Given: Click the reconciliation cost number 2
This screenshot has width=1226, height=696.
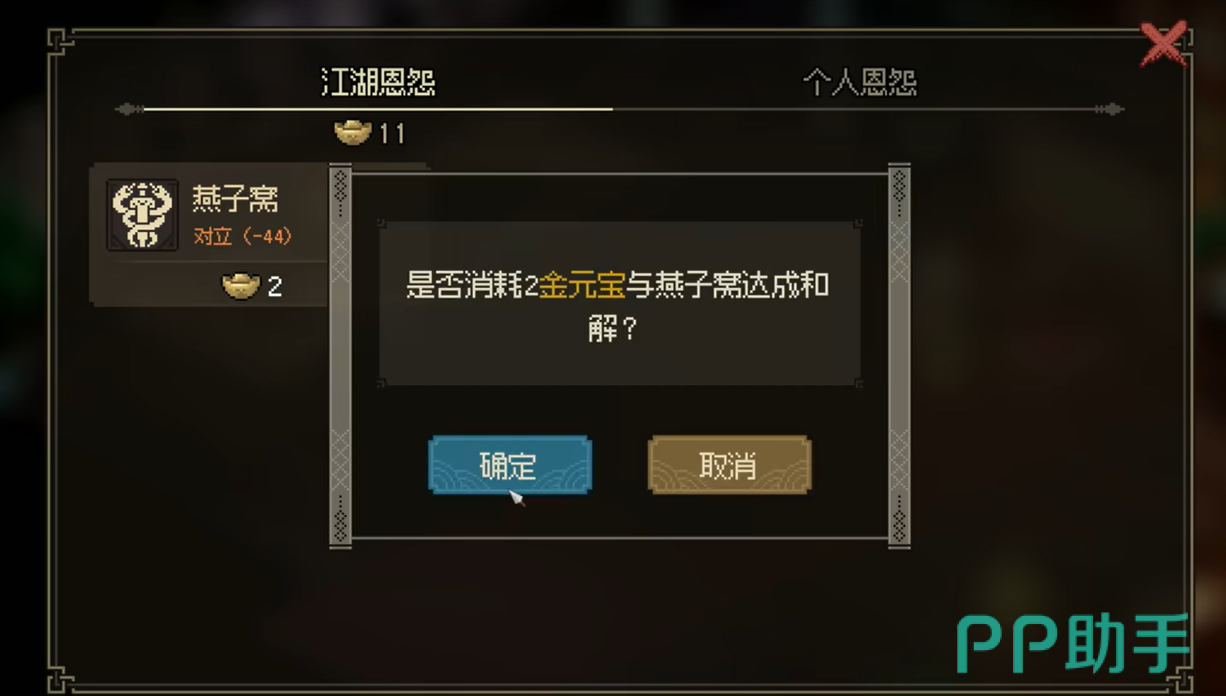Looking at the screenshot, I should 274,287.
